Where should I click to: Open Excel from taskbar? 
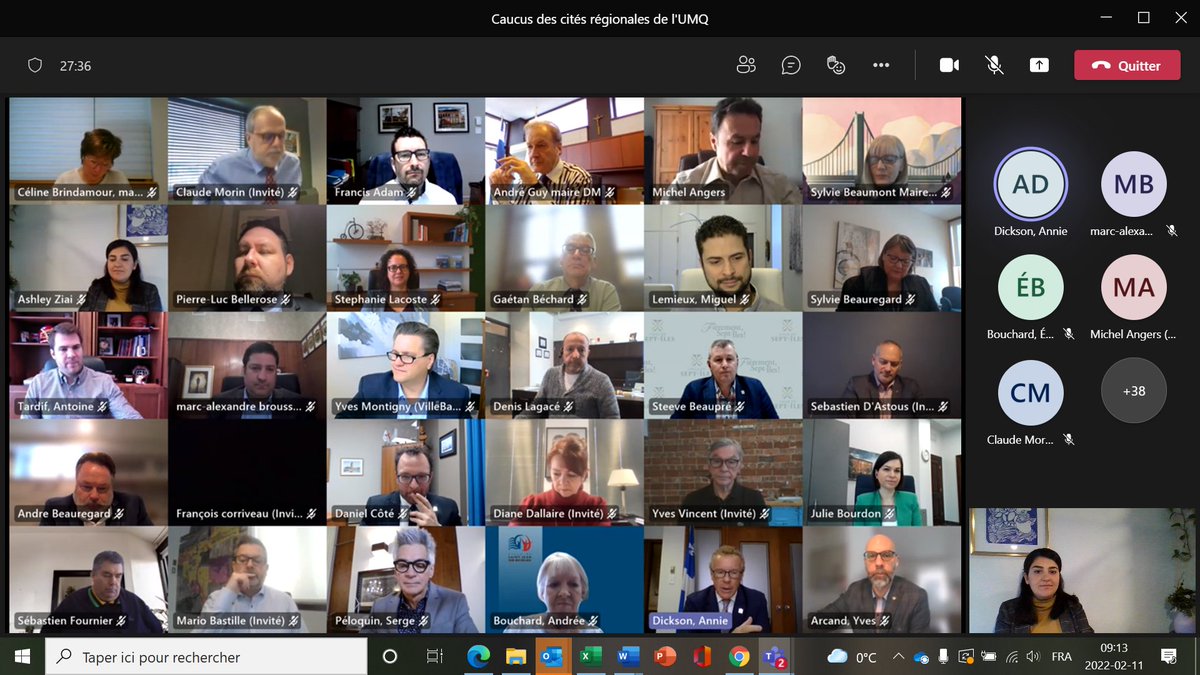click(x=590, y=657)
